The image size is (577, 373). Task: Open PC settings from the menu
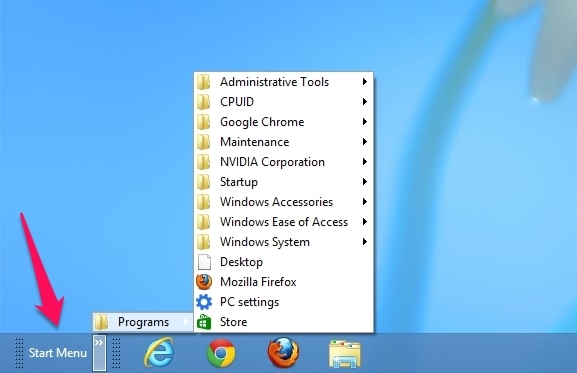pos(284,302)
